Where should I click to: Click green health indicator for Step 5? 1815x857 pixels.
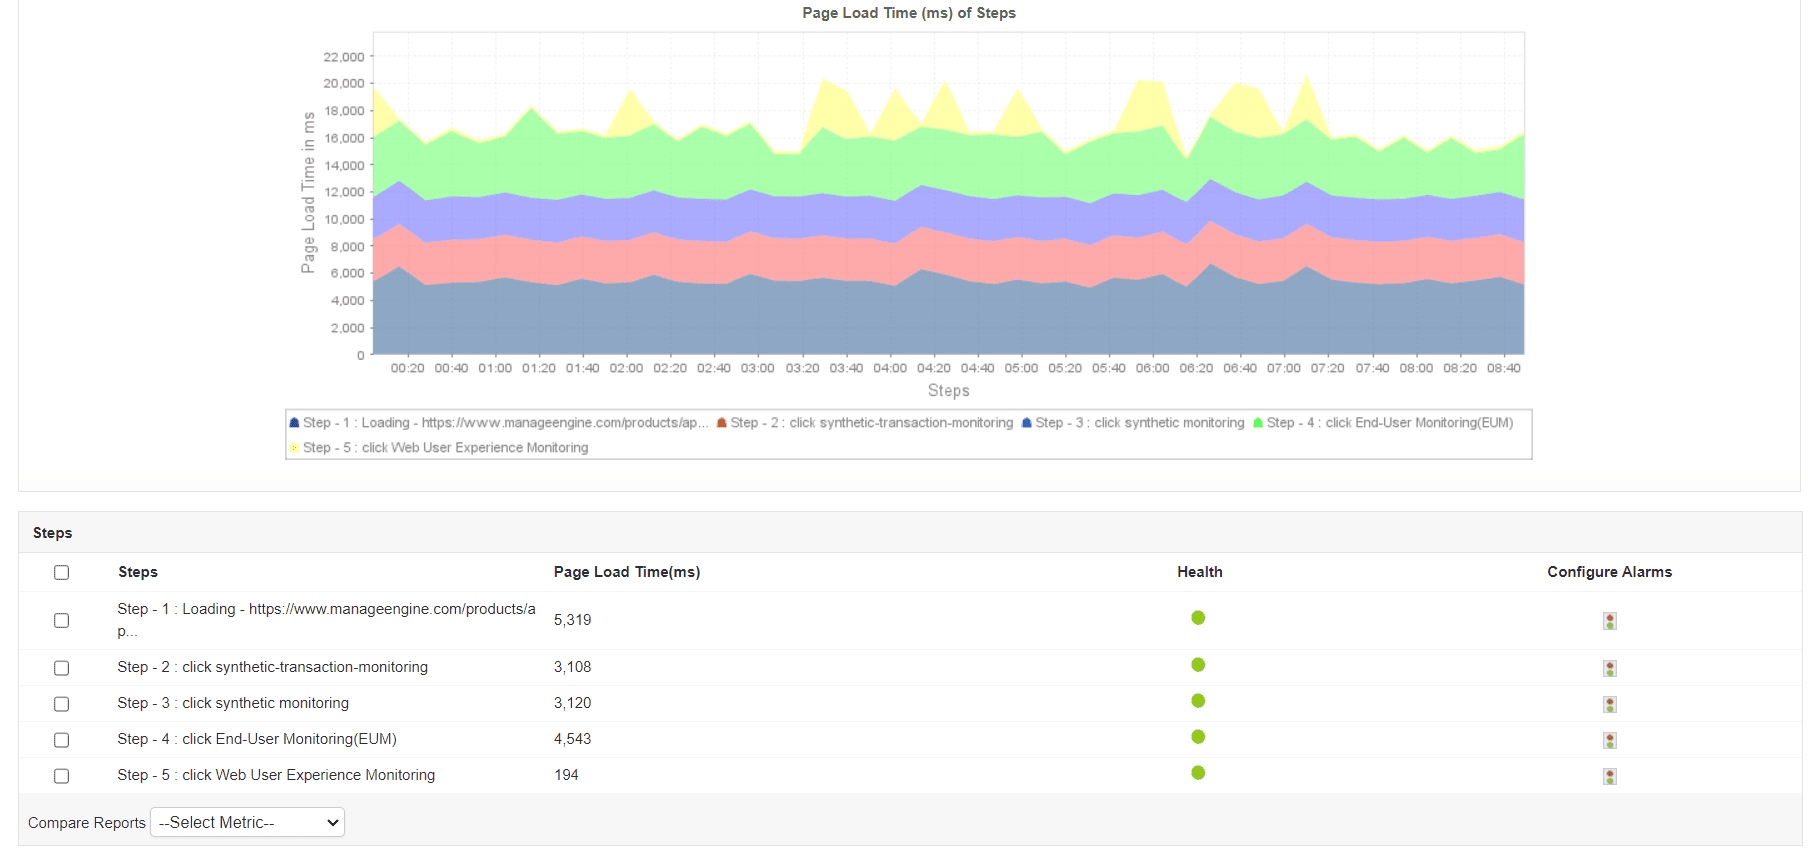pos(1198,773)
